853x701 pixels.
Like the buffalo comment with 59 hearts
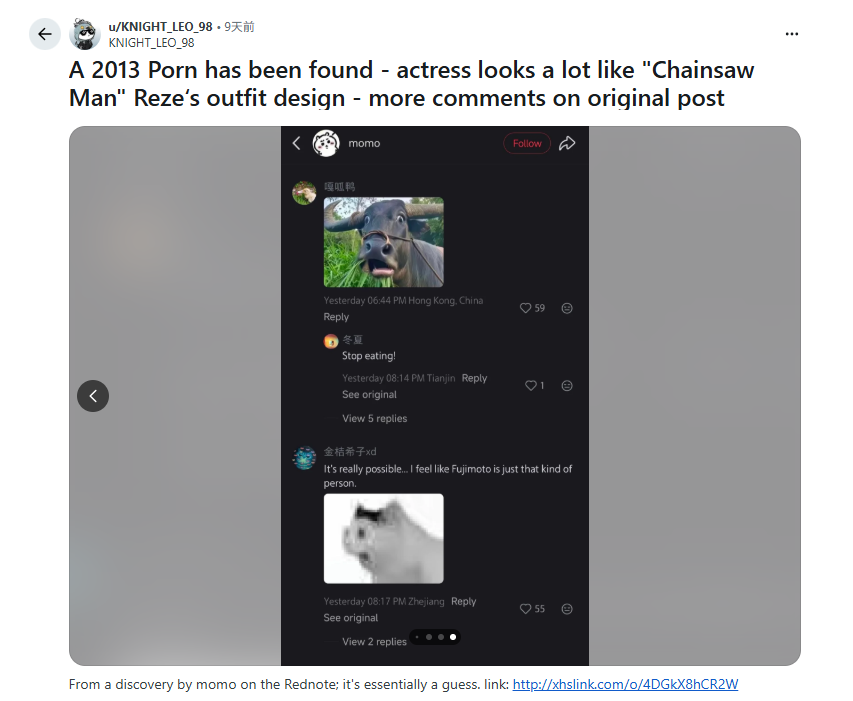(526, 308)
